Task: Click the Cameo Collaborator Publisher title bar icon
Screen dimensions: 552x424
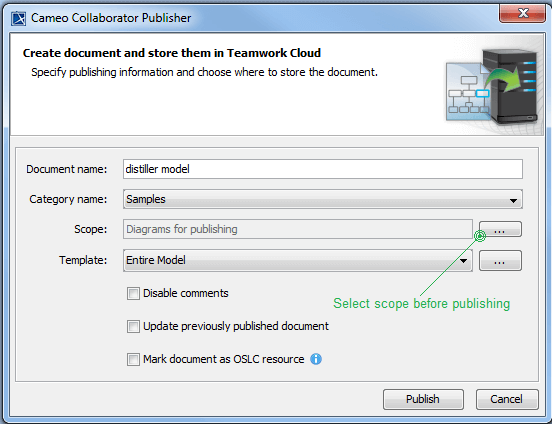Action: coord(18,18)
